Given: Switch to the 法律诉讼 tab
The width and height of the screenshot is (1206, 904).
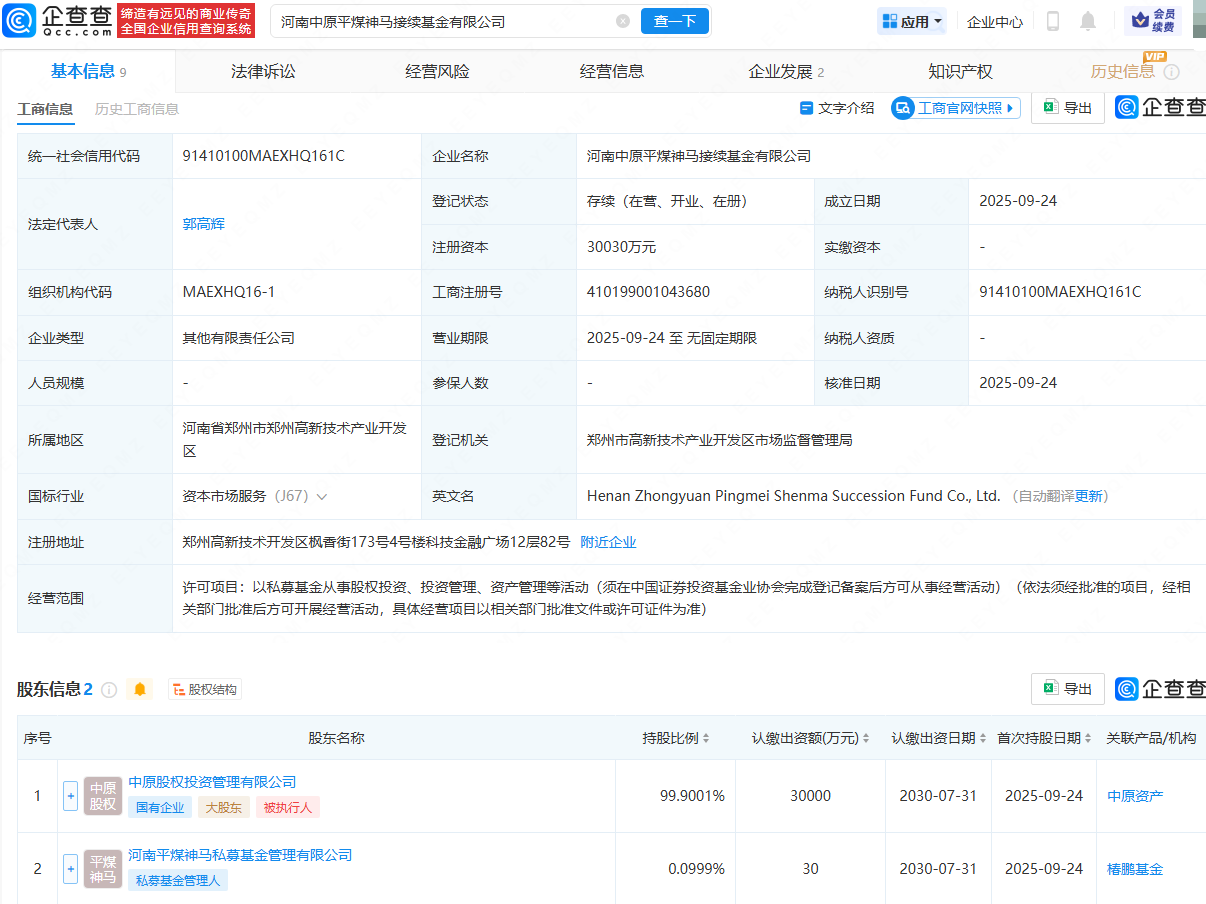Looking at the screenshot, I should coord(263,71).
